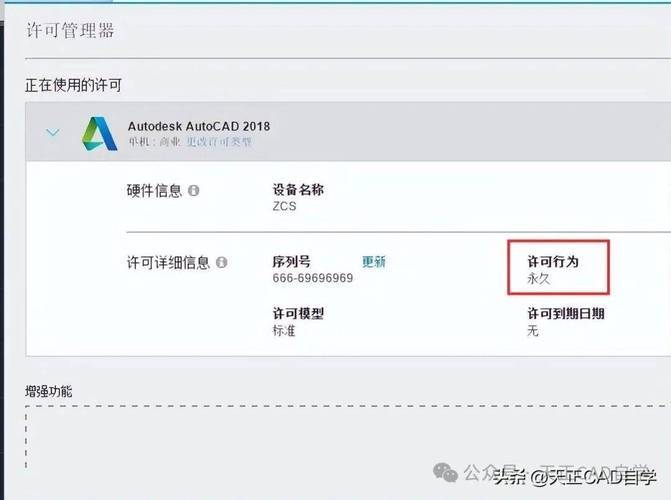Click the 许可到期日期 label
Viewport: 671px width, 500px height.
566,313
